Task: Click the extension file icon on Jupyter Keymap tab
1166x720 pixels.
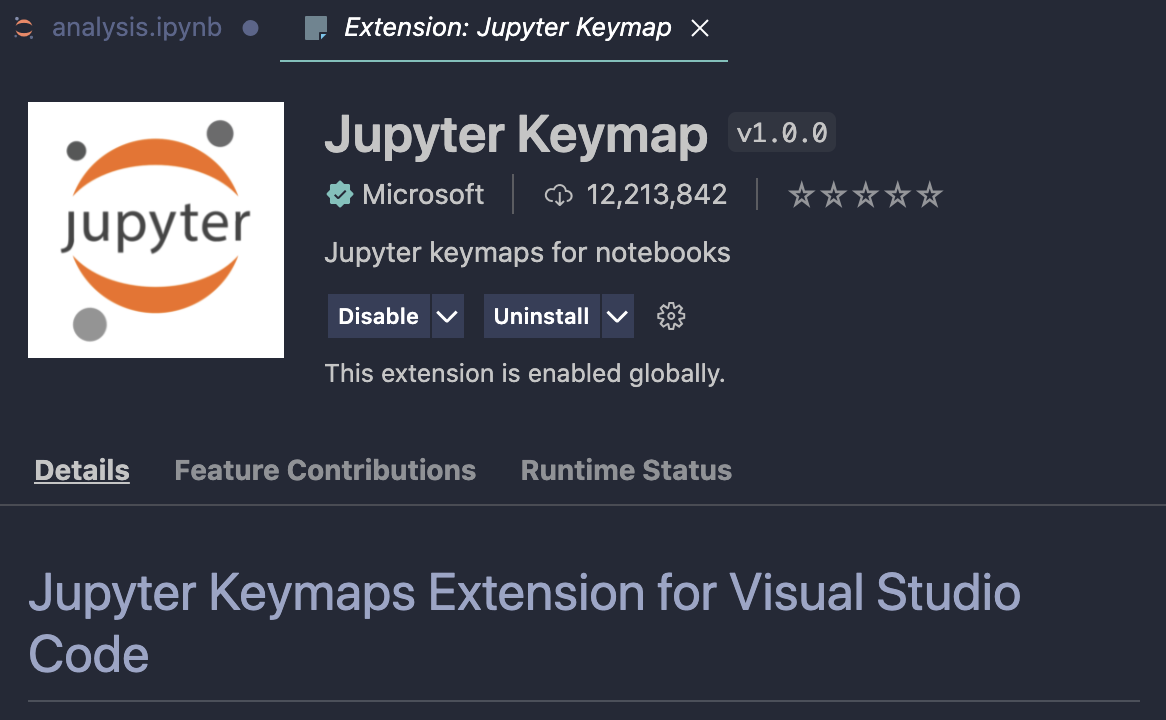Action: click(316, 28)
